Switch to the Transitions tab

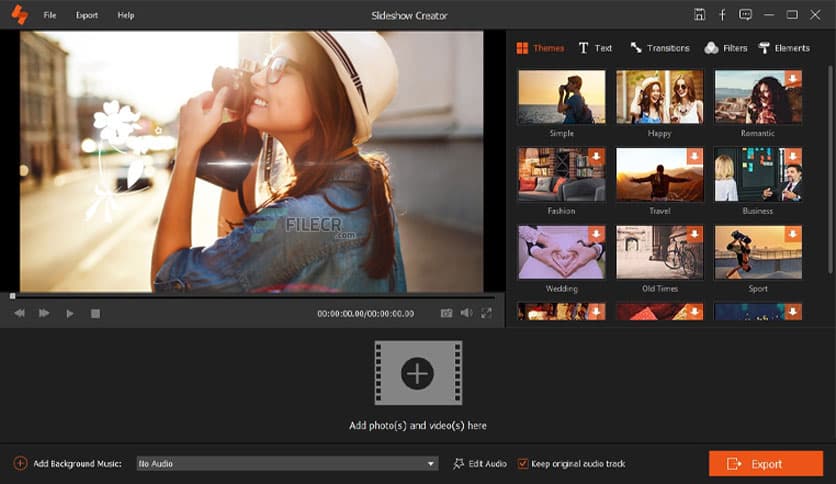point(660,48)
